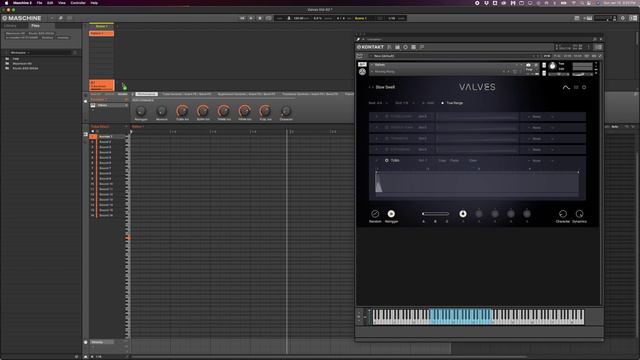The image size is (640, 360).
Task: Select the orange Pattern 1 clip
Action: click(101, 33)
